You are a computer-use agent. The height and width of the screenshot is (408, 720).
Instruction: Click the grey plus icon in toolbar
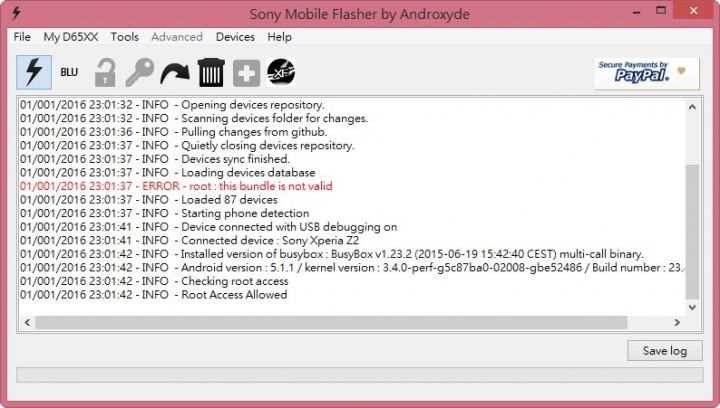click(x=247, y=73)
